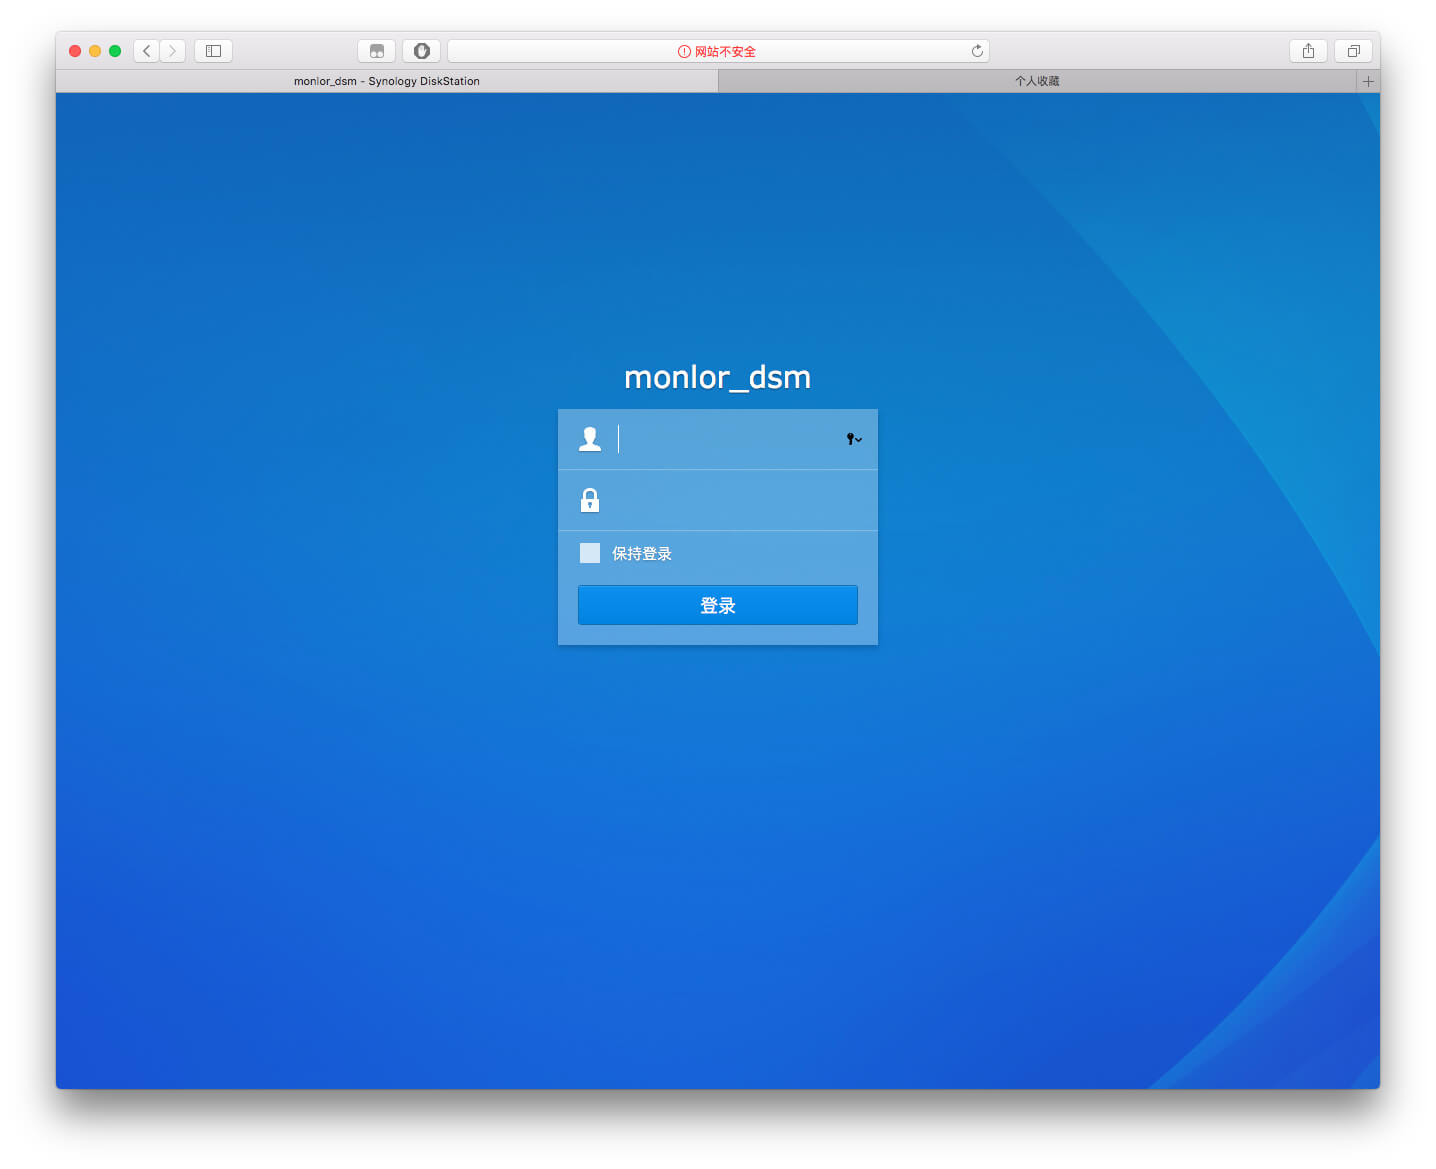Open the password autofill key dropdown

click(x=853, y=439)
